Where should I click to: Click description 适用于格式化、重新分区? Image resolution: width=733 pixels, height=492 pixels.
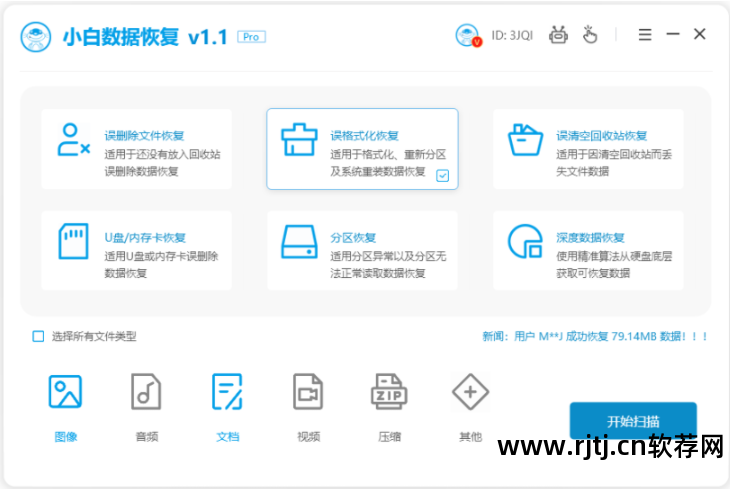[388, 154]
